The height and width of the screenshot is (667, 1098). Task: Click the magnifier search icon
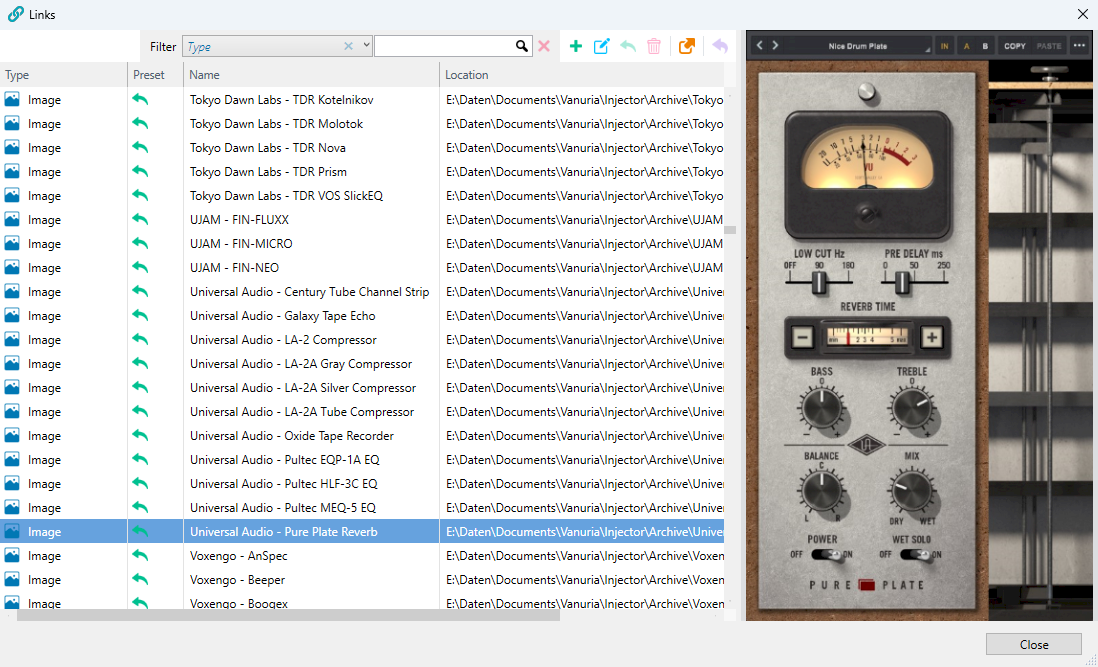522,46
